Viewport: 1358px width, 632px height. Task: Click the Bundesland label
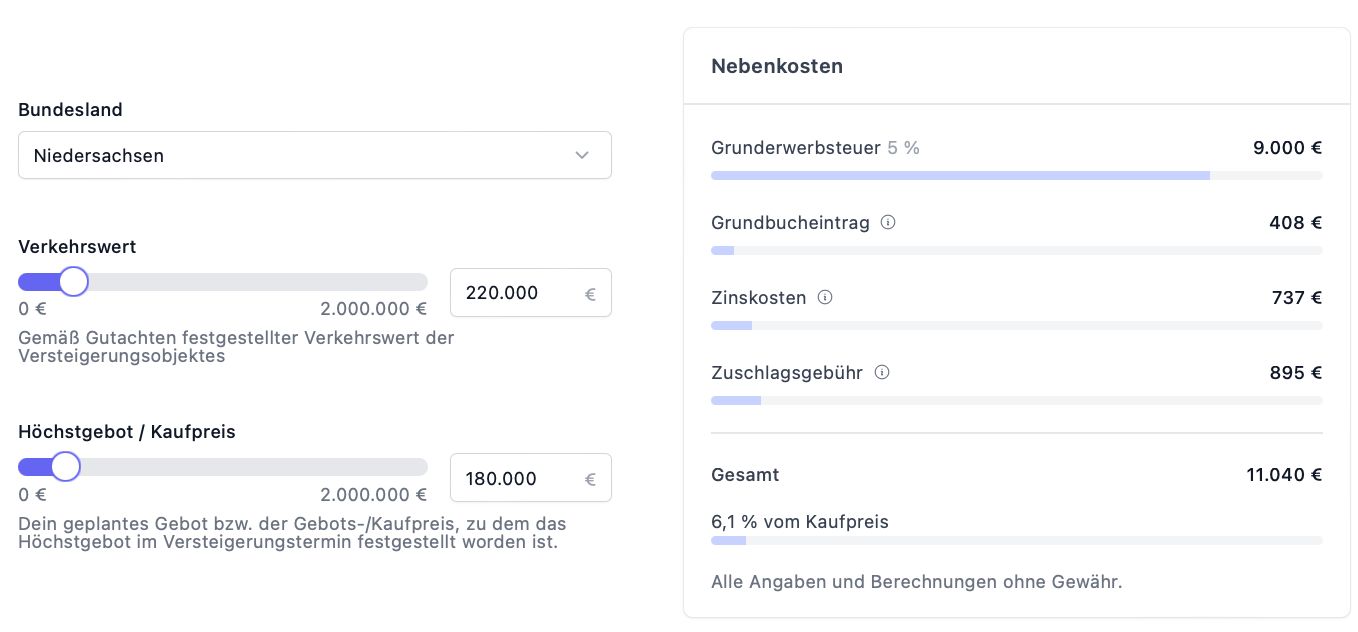point(70,110)
